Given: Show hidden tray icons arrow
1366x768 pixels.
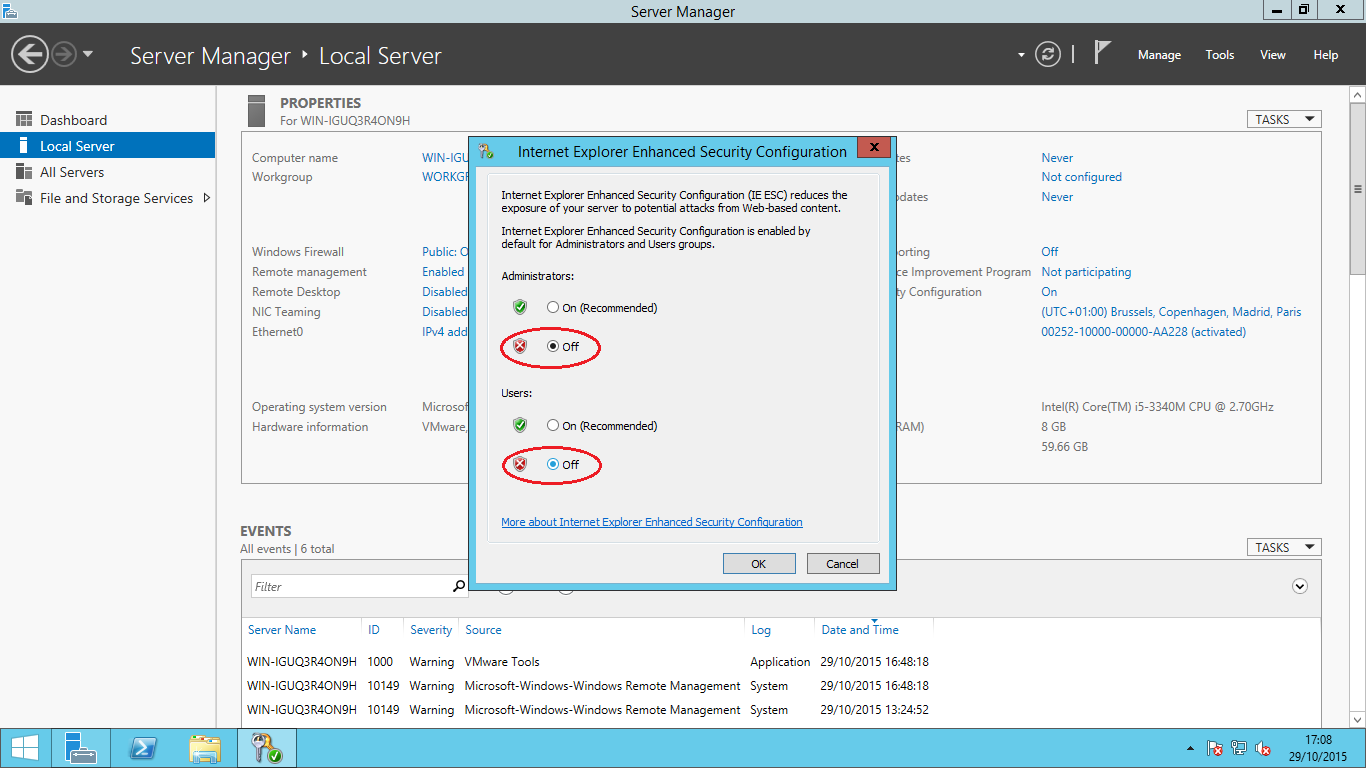Looking at the screenshot, I should tap(1189, 749).
